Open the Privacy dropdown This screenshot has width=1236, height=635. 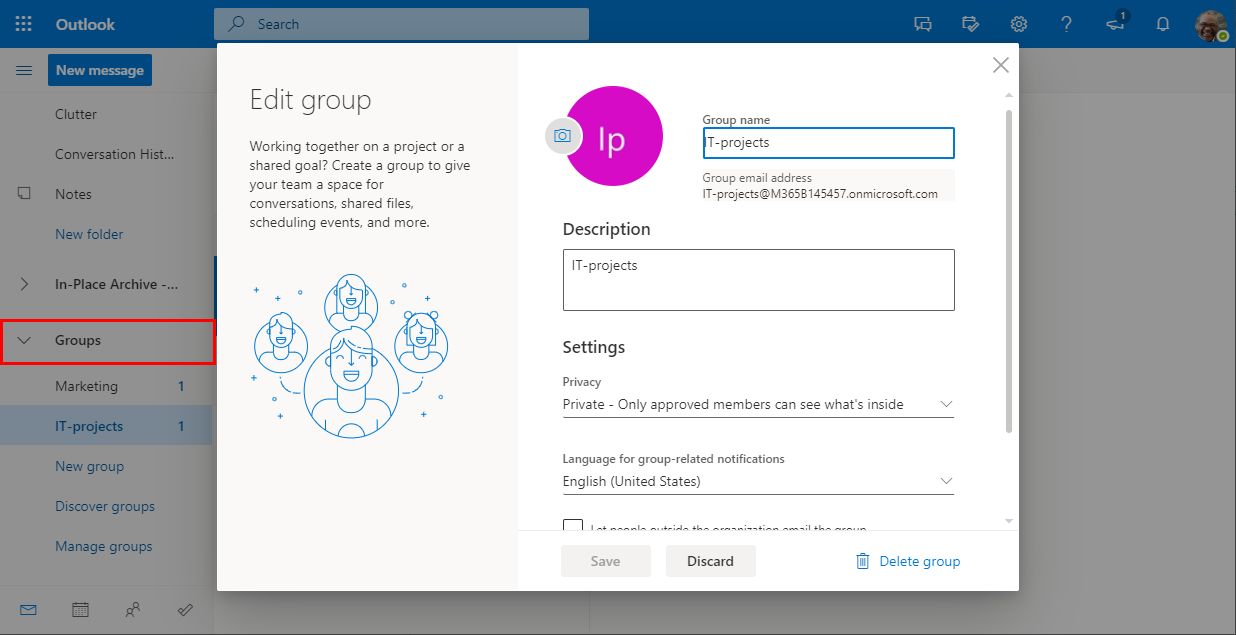tap(758, 404)
